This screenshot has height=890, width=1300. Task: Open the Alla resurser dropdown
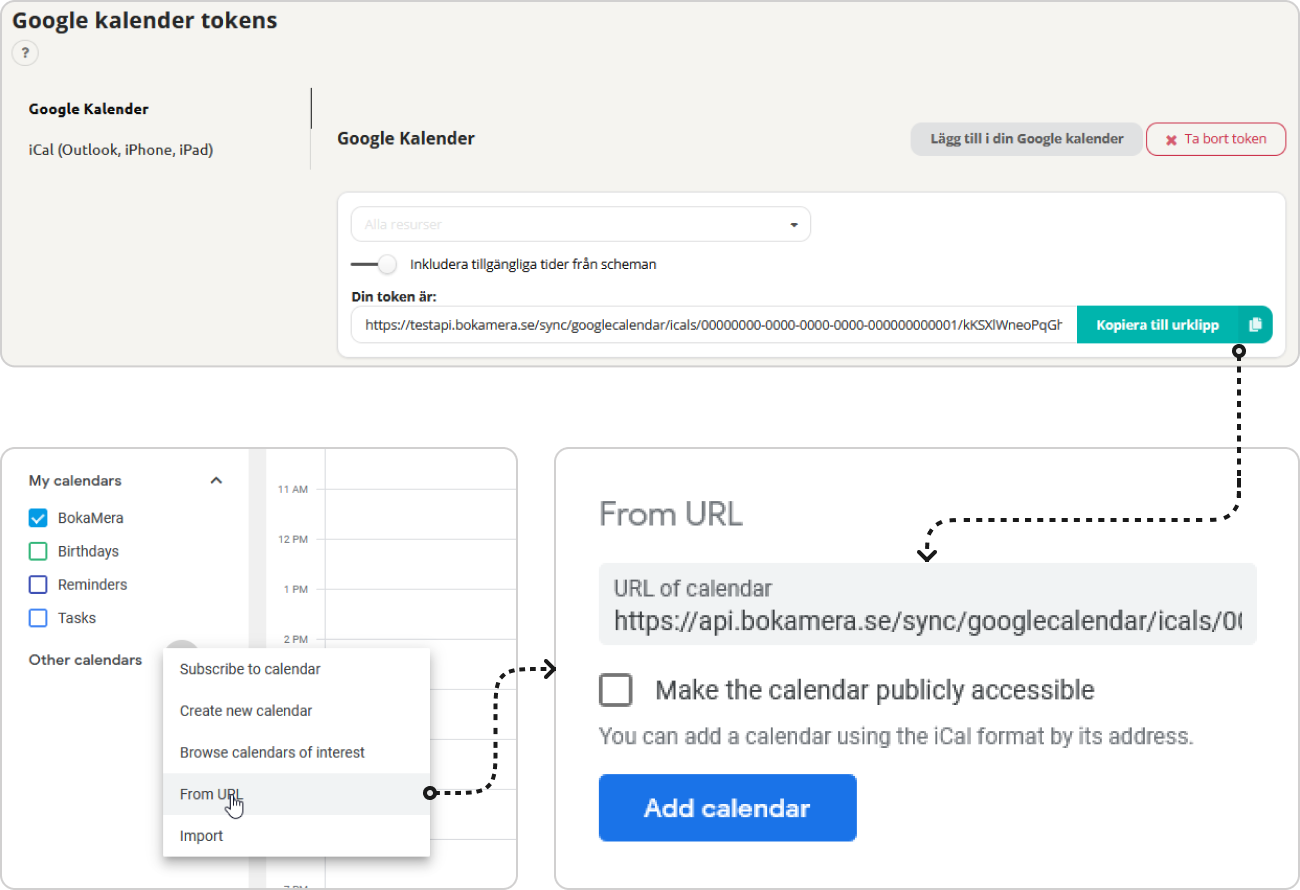pos(580,224)
